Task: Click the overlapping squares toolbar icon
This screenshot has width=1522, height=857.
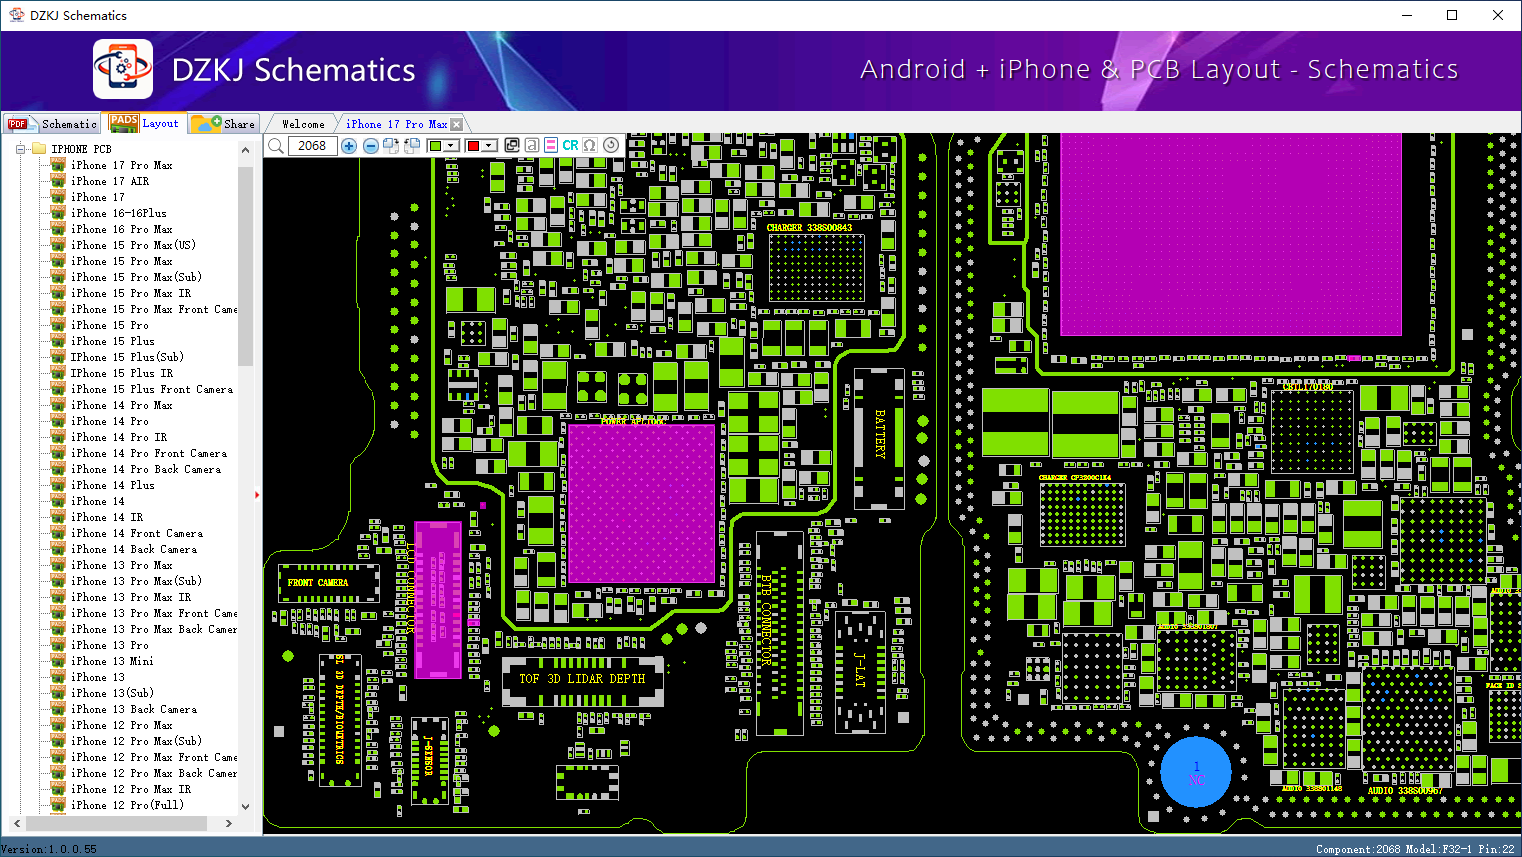Action: tap(512, 146)
